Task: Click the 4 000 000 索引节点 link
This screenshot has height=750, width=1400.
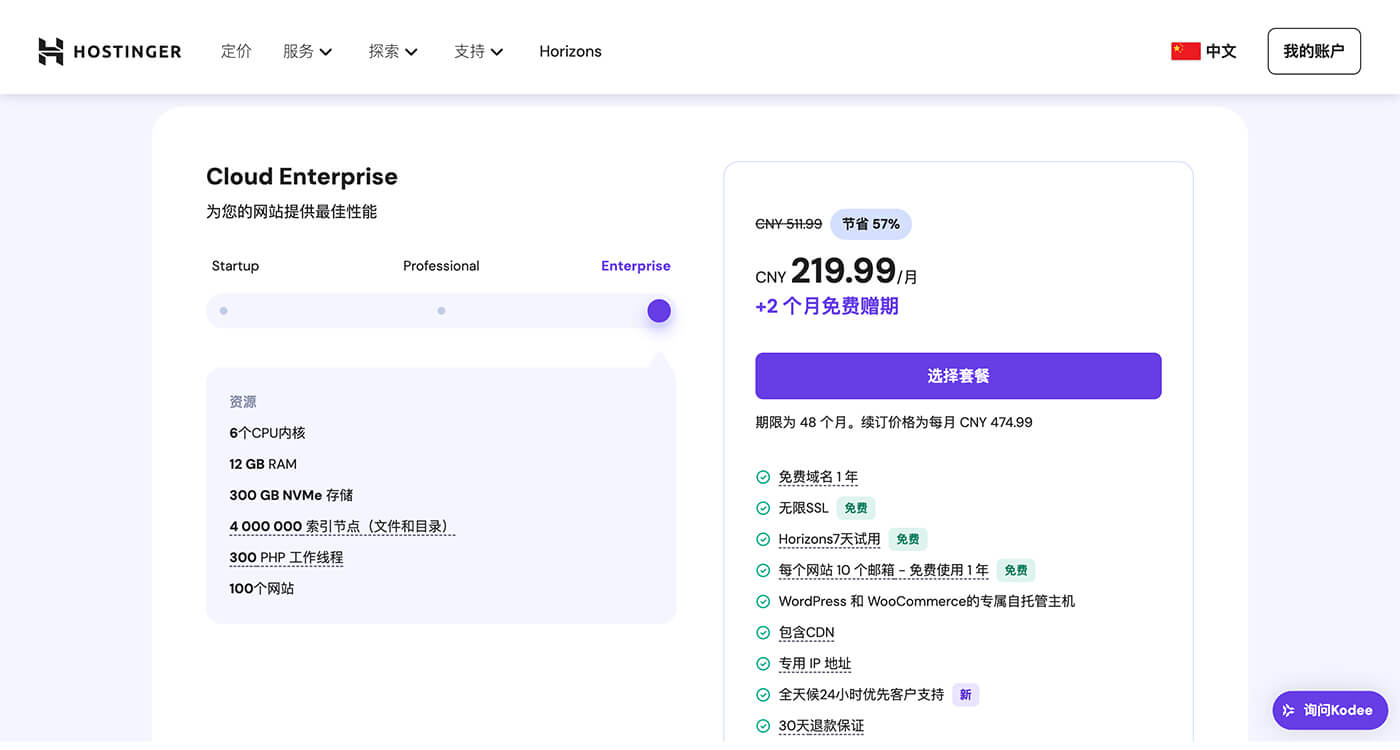Action: coord(342,526)
